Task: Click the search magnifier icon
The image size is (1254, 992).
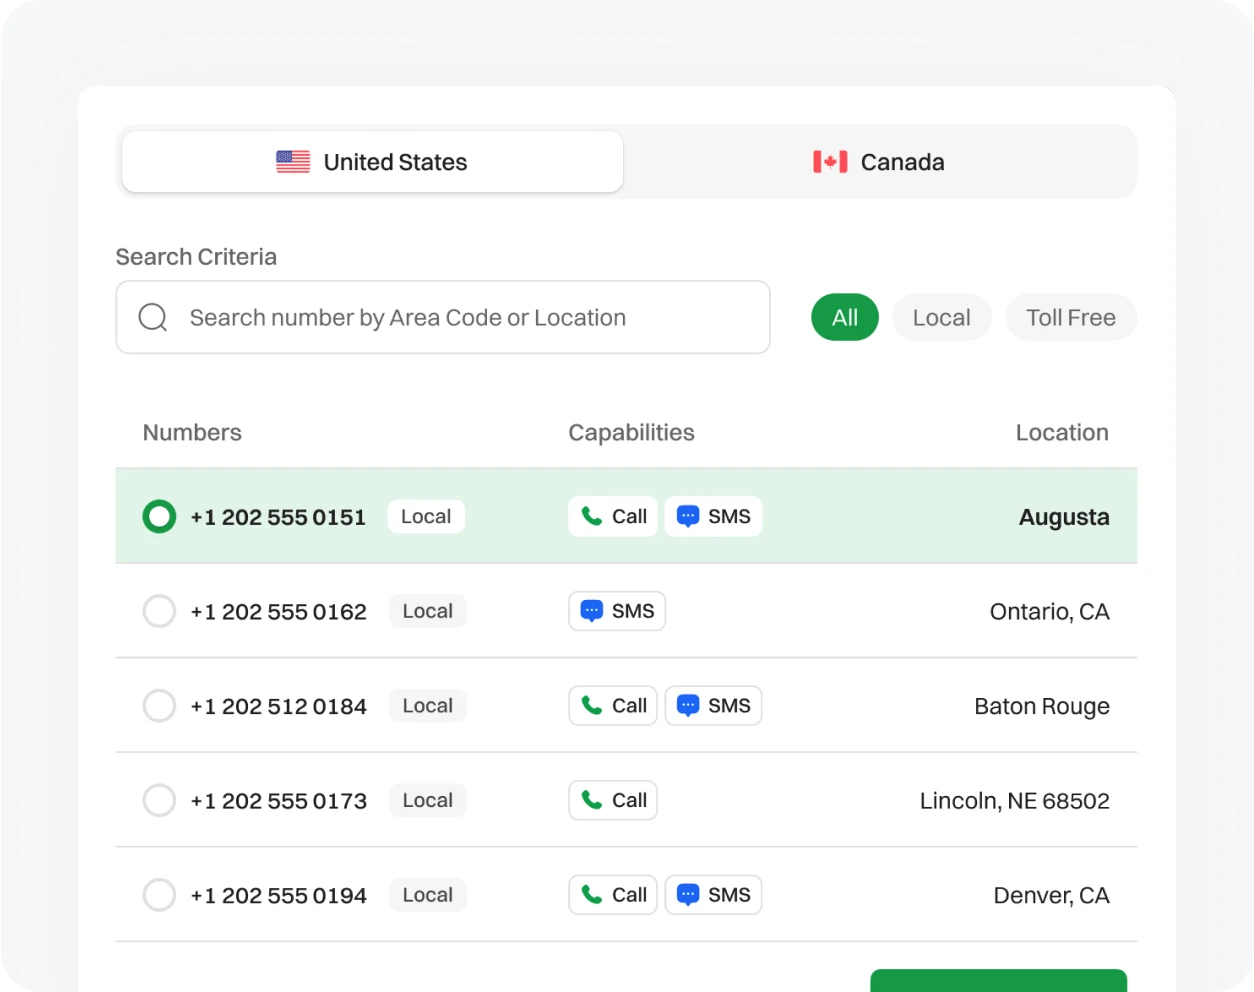Action: point(152,317)
